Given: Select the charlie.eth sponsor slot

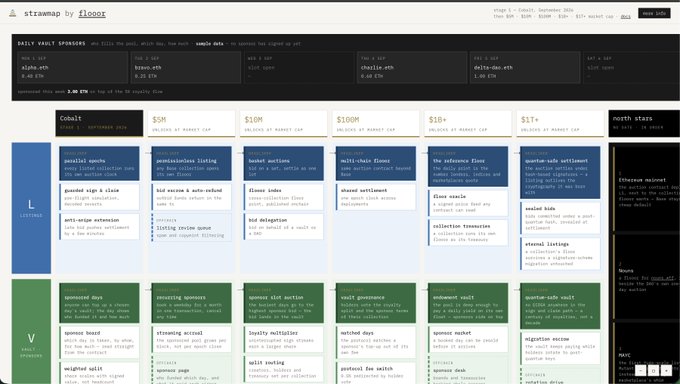Looking at the screenshot, I should (412, 67).
